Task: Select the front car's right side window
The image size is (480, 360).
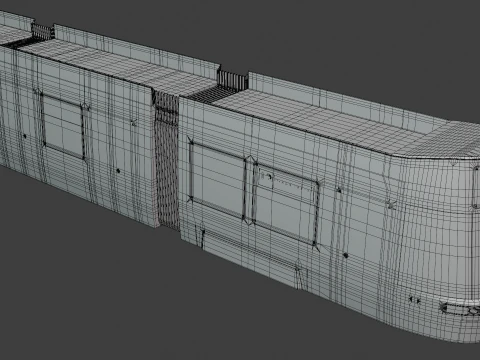Action: [x=286, y=205]
